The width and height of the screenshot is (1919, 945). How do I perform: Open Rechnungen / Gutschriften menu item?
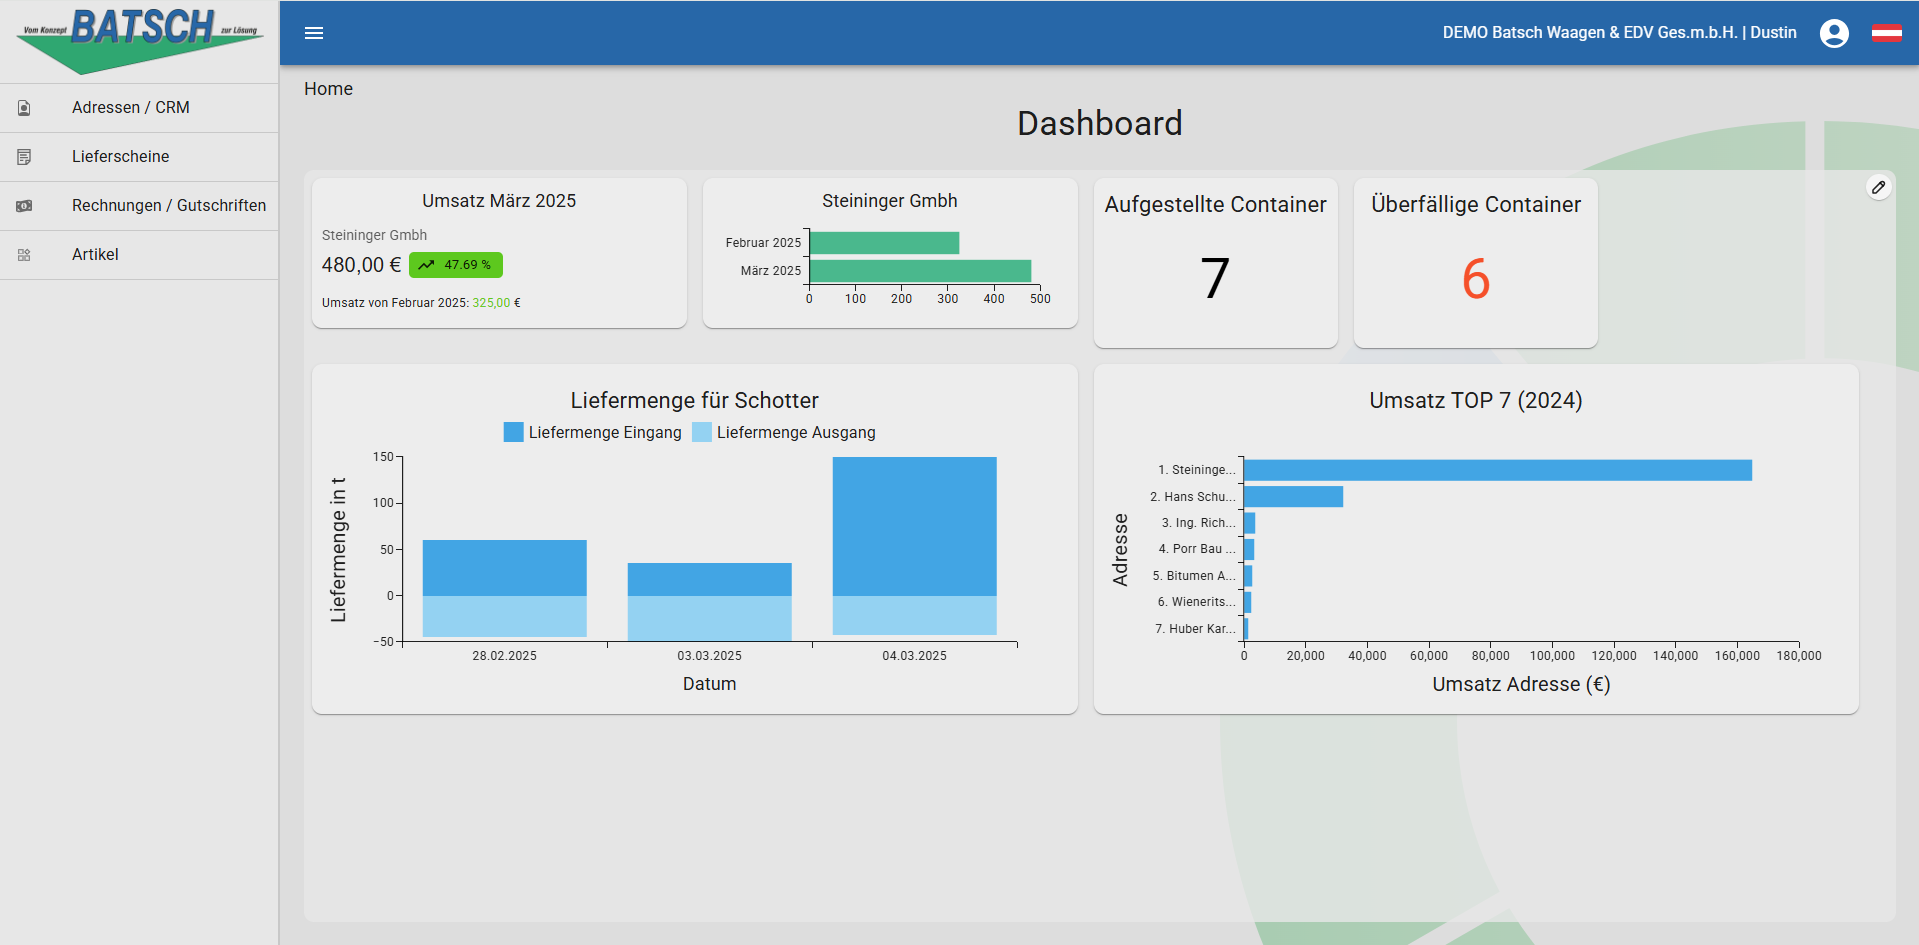[139, 206]
